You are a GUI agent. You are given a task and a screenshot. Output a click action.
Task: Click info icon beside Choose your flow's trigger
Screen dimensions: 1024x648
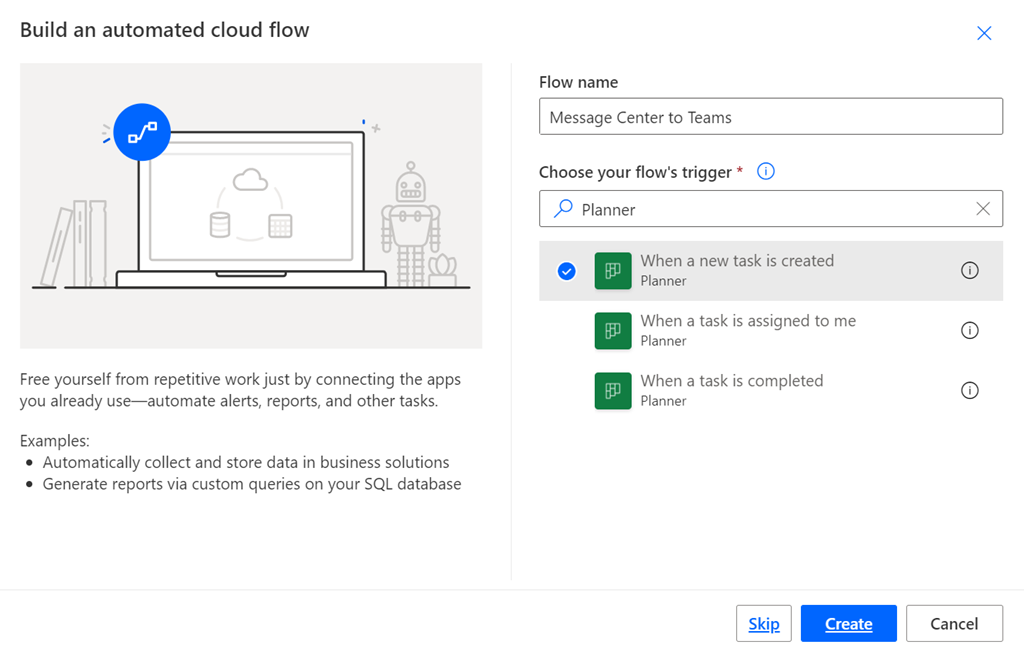pyautogui.click(x=766, y=172)
